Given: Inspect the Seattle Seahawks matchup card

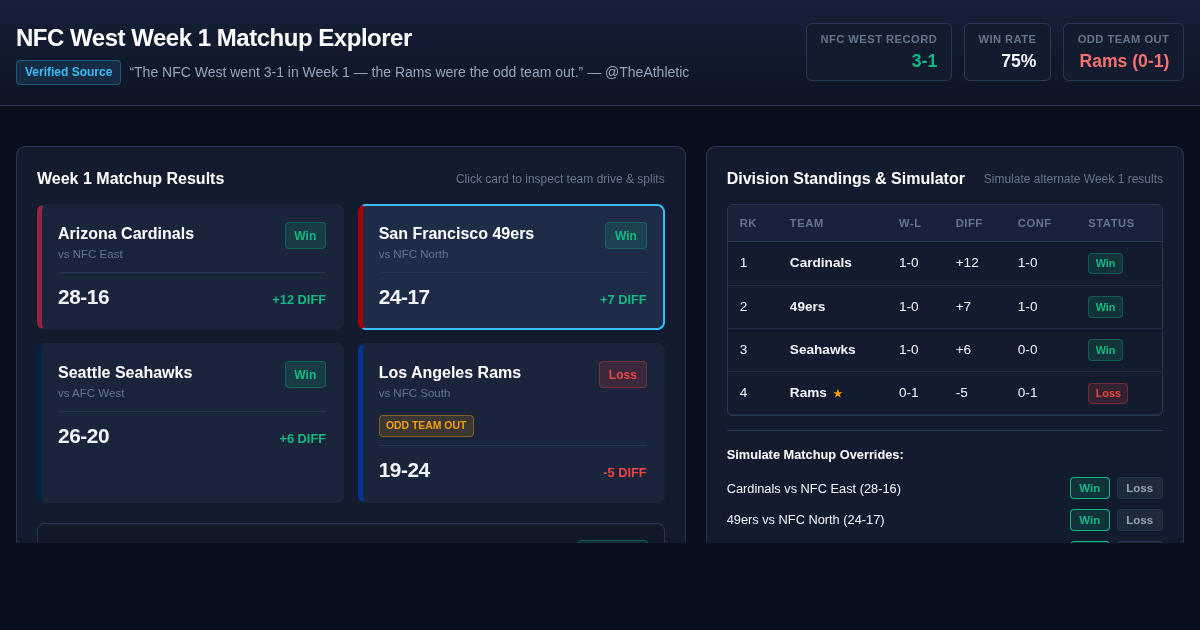Looking at the screenshot, I should [190, 423].
